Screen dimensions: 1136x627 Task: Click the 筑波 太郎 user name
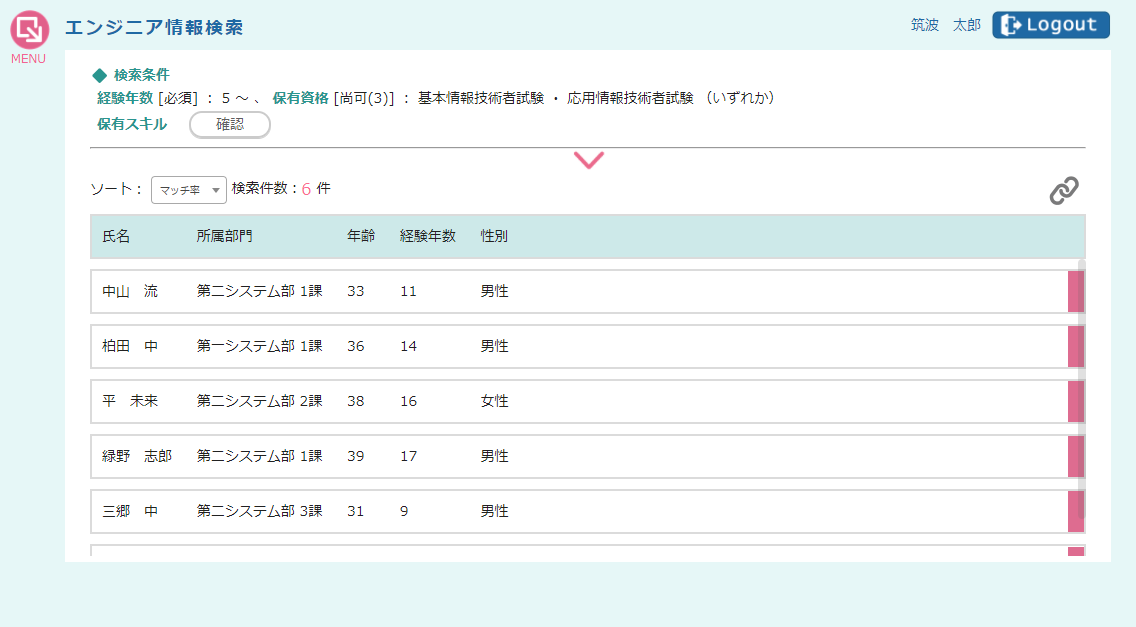(945, 25)
